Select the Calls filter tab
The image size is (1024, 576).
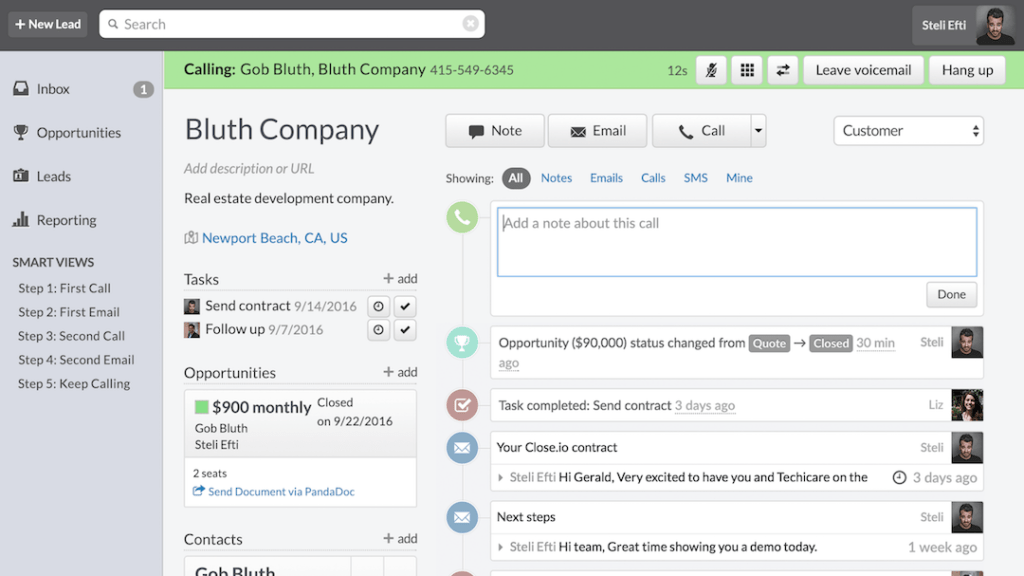click(x=653, y=177)
